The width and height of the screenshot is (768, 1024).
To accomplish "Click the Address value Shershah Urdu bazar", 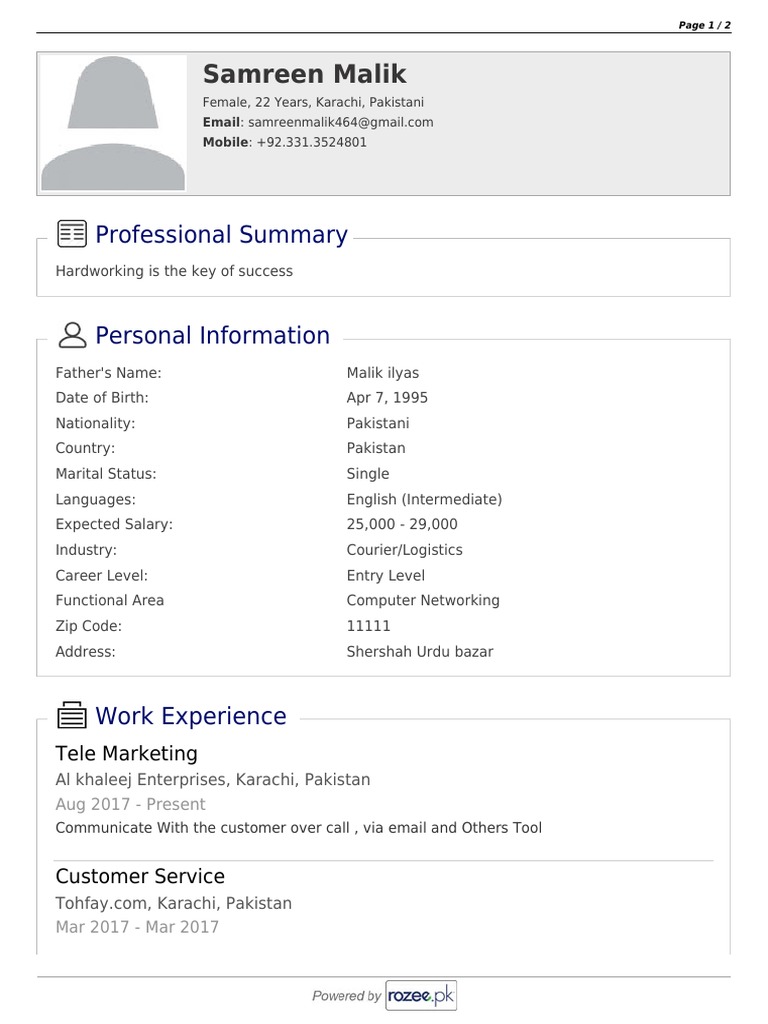I will click(x=420, y=652).
